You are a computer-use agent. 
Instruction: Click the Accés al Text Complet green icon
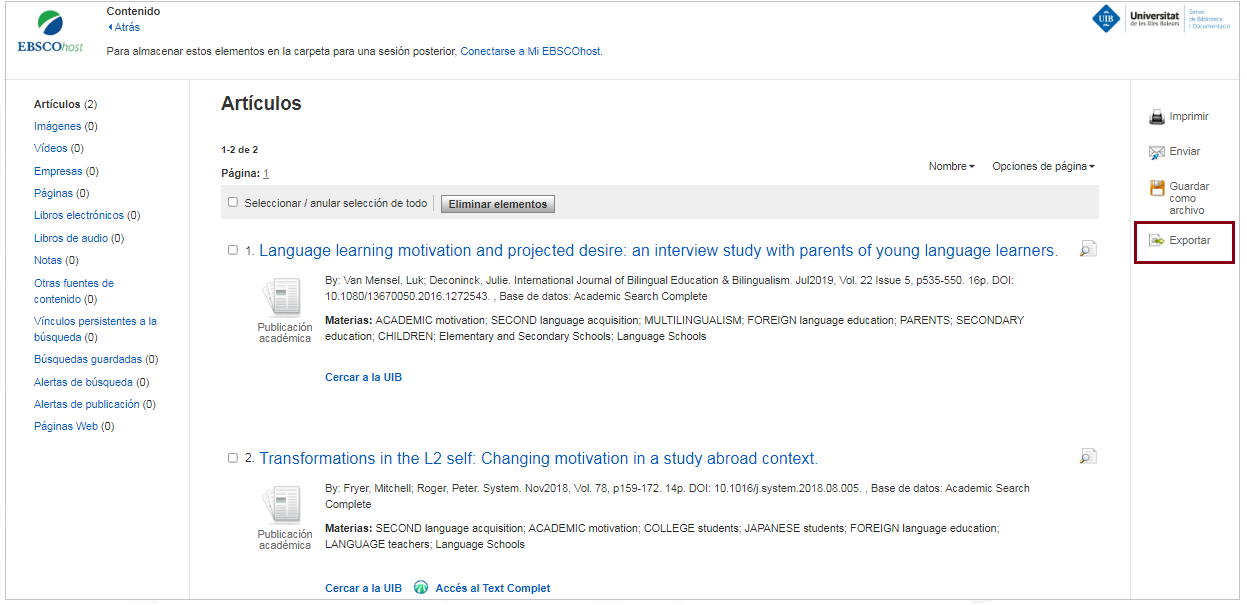421,588
